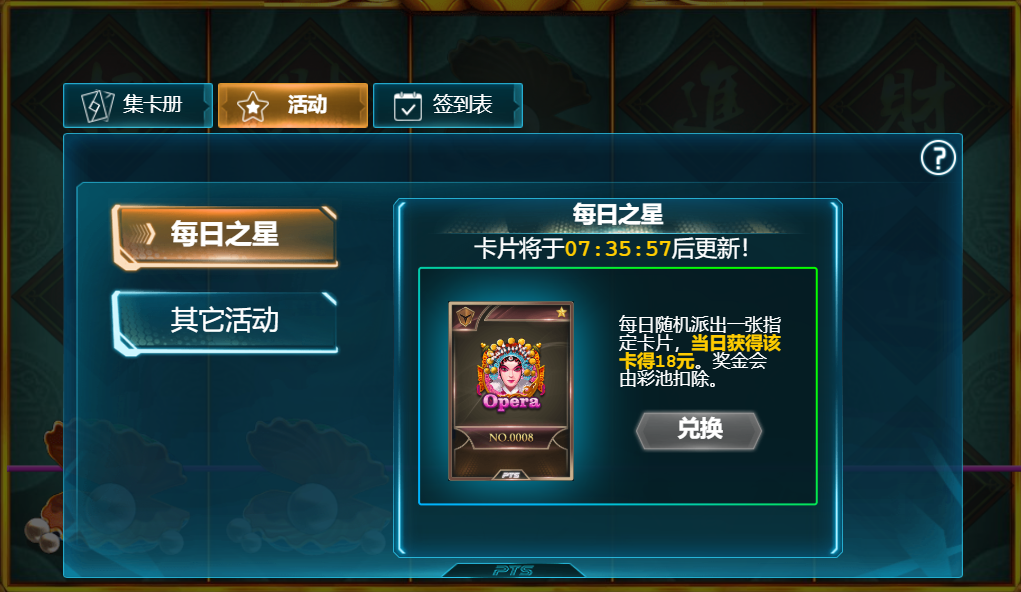Viewport: 1021px width, 592px height.
Task: Click the card stack icon beside 集卡册
Action: [98, 106]
